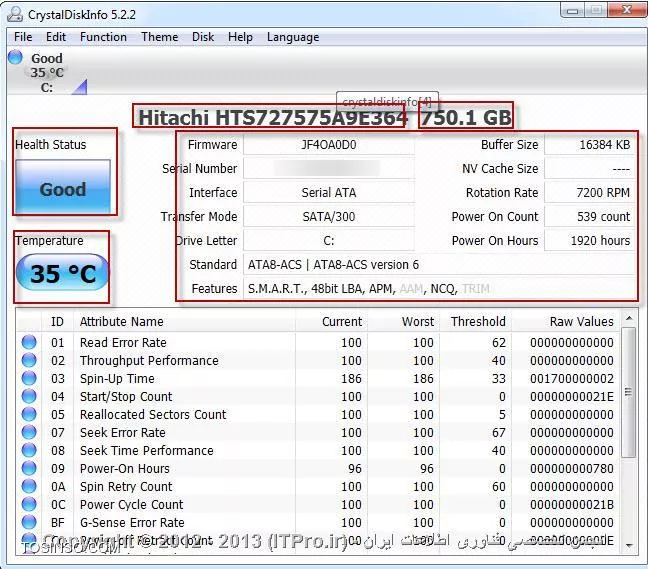This screenshot has width=648, height=569.
Task: Click the Seek Error Rate status orb
Action: (29, 432)
